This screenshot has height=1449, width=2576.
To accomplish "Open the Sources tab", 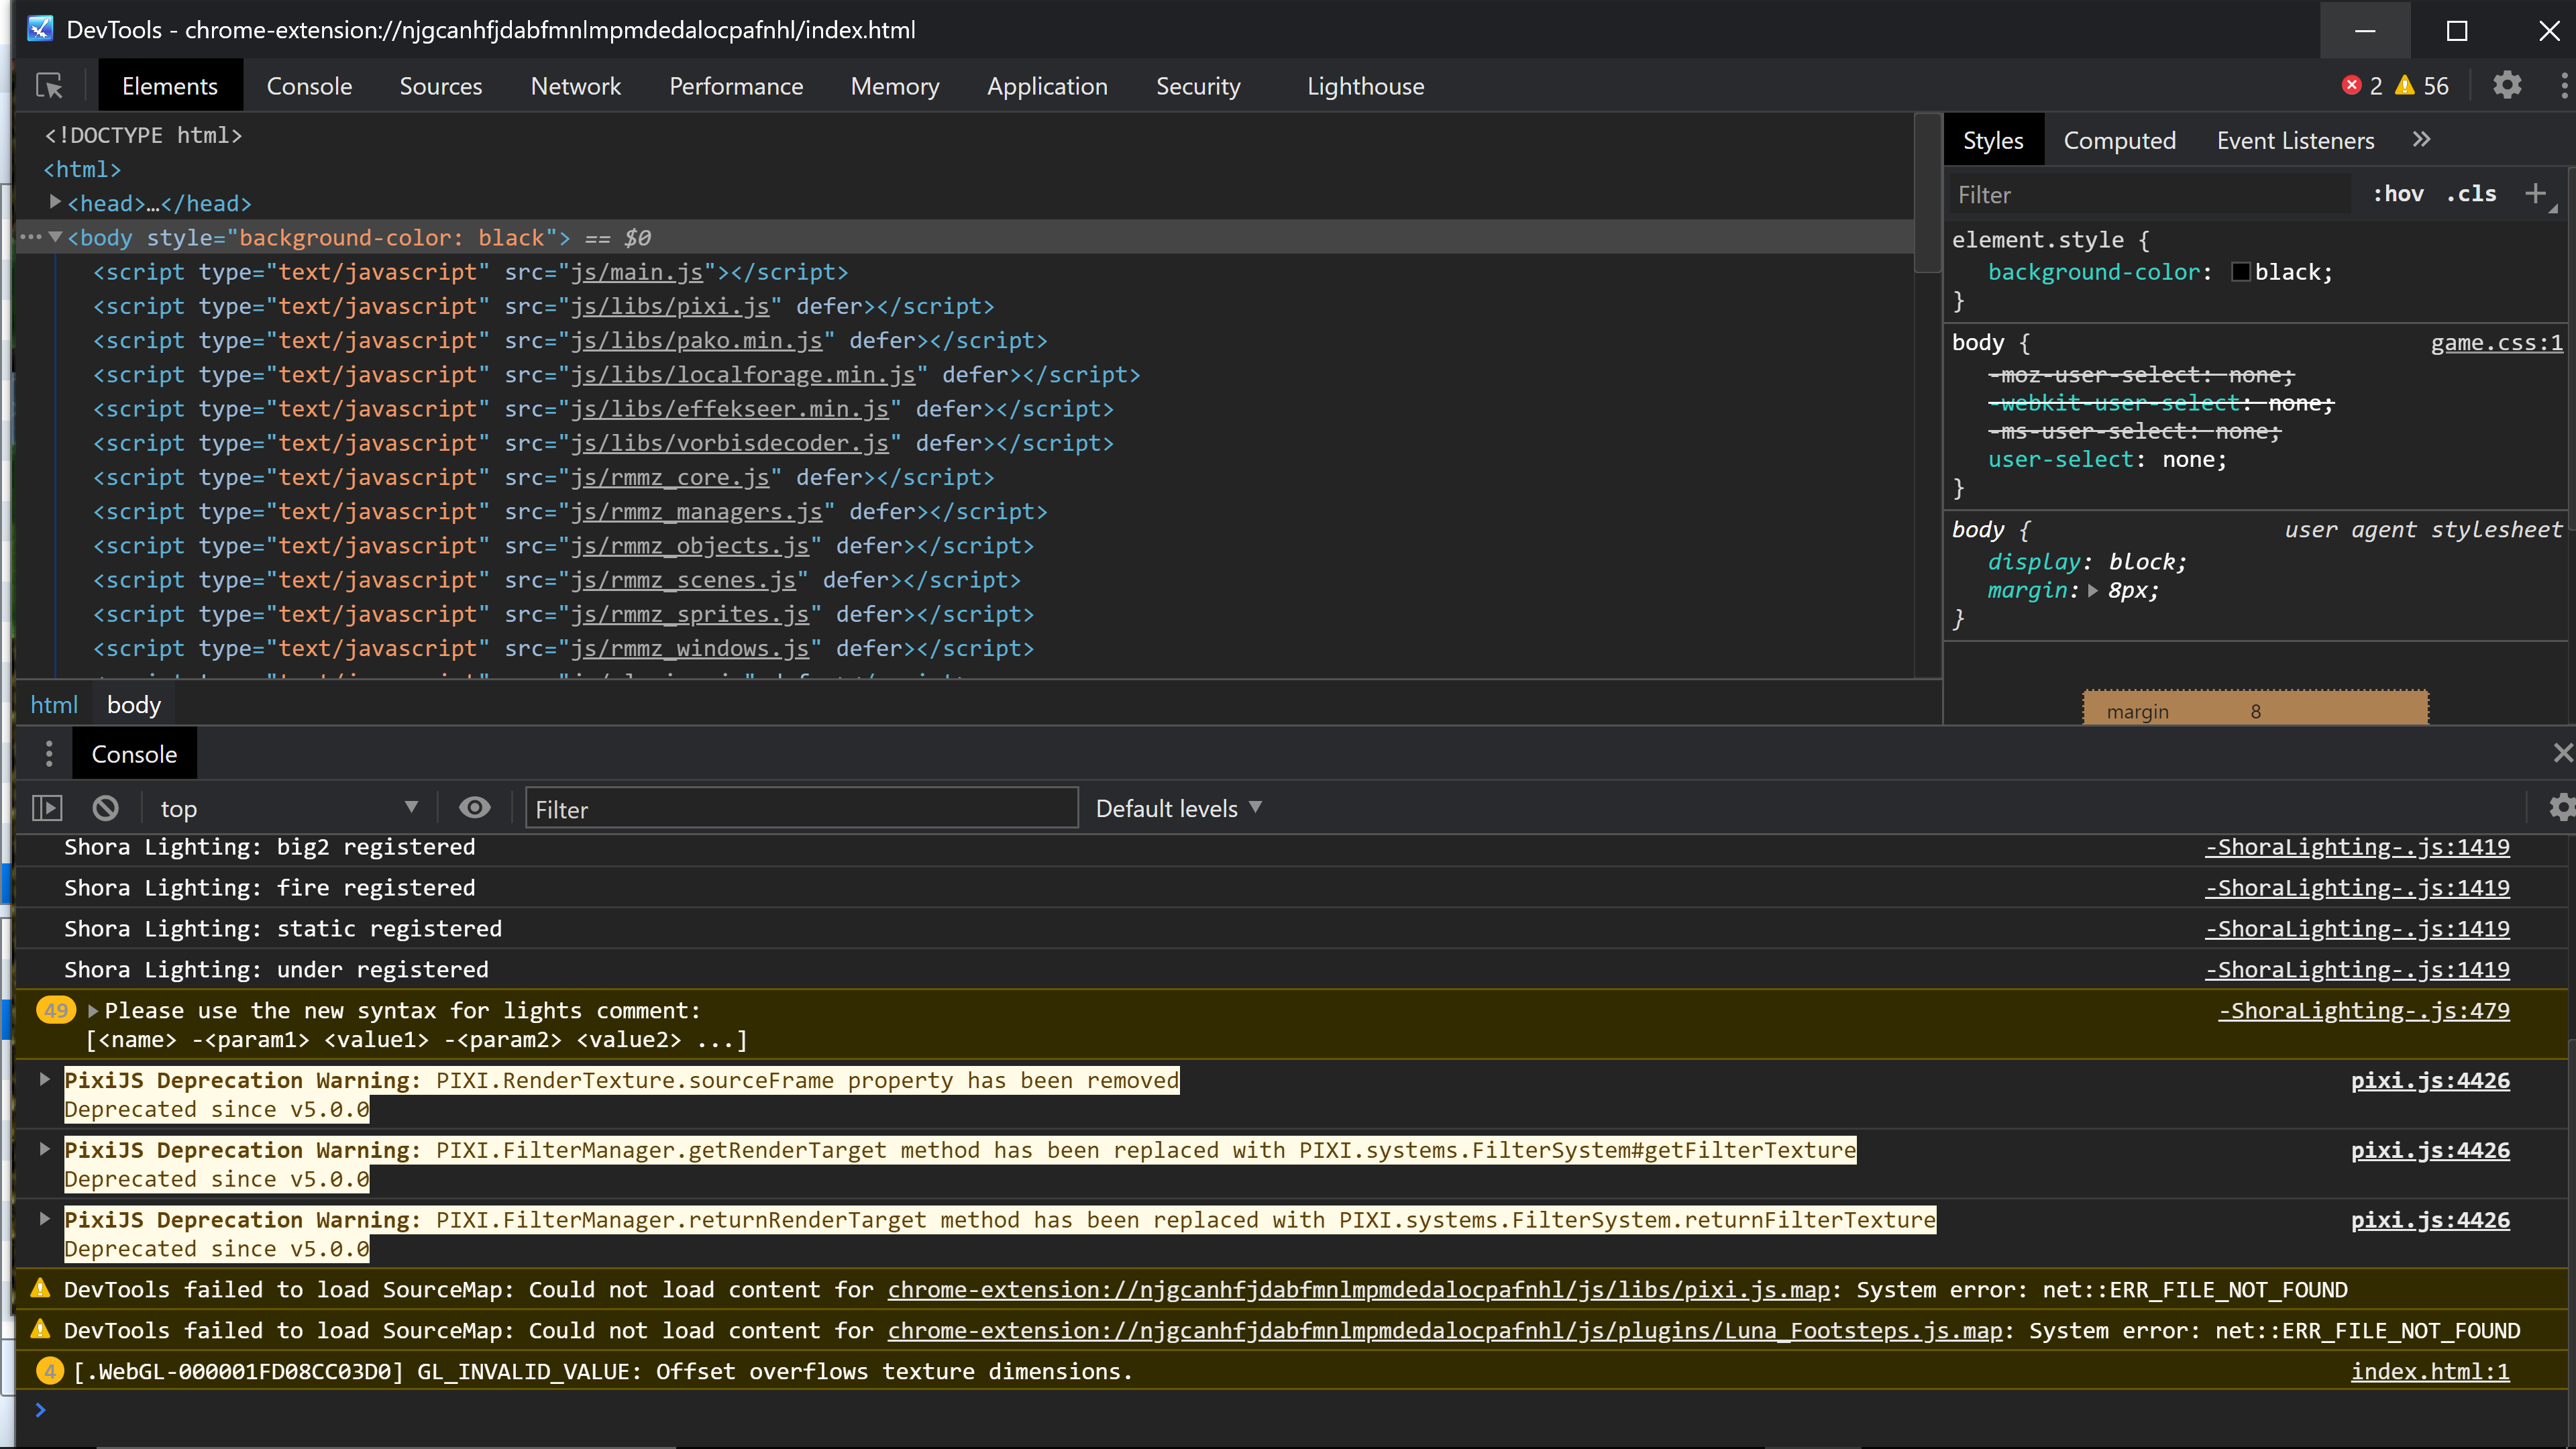I will tap(441, 86).
